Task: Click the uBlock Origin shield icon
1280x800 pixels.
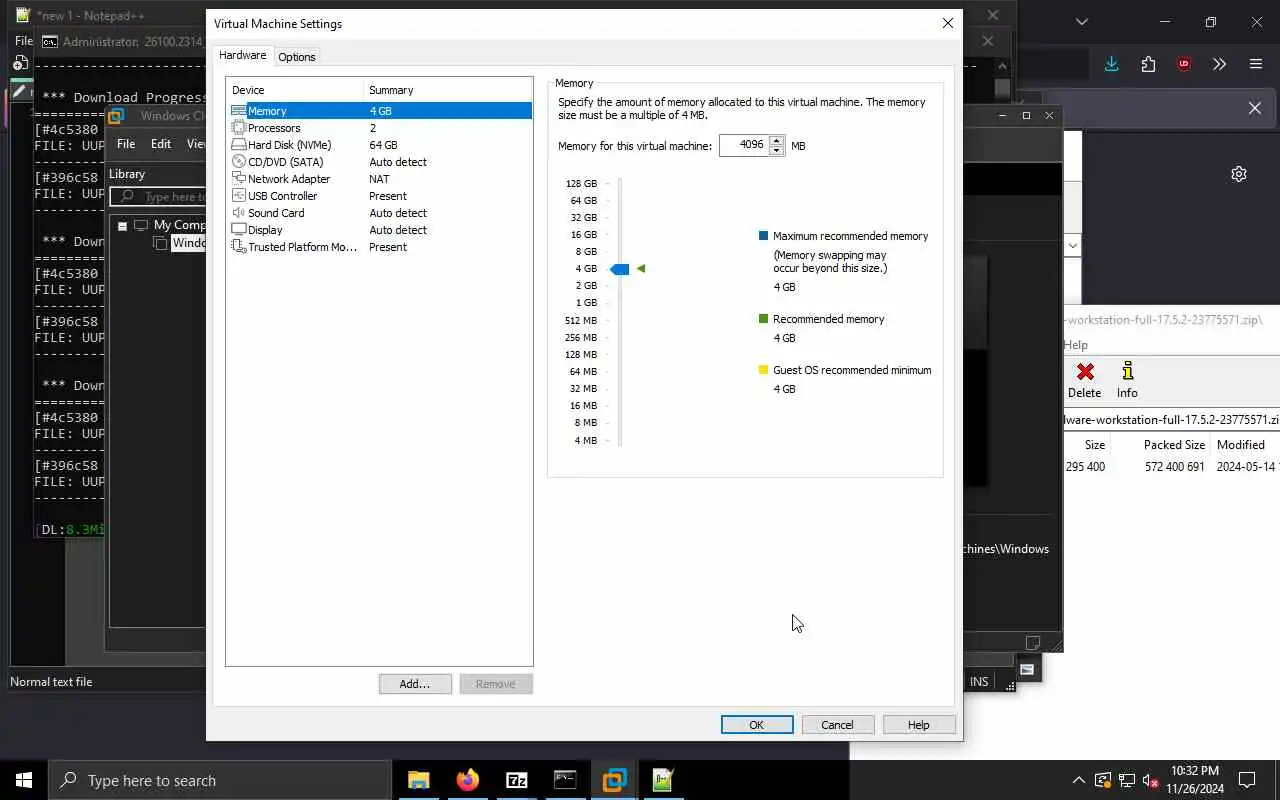Action: (1184, 64)
